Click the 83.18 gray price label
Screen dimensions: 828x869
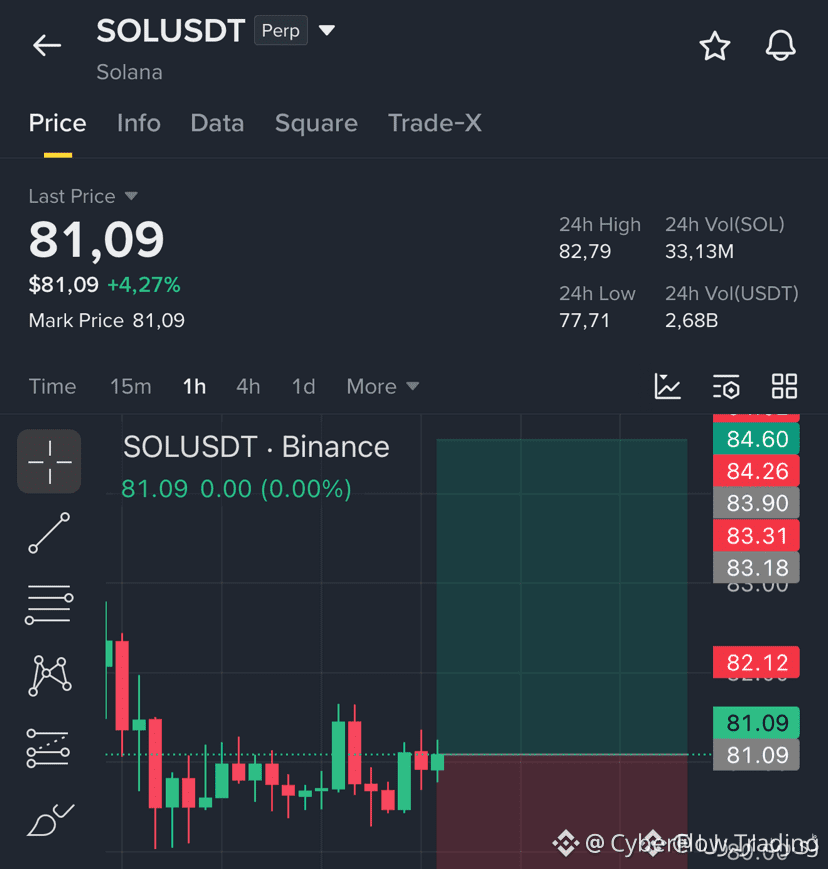tap(757, 568)
